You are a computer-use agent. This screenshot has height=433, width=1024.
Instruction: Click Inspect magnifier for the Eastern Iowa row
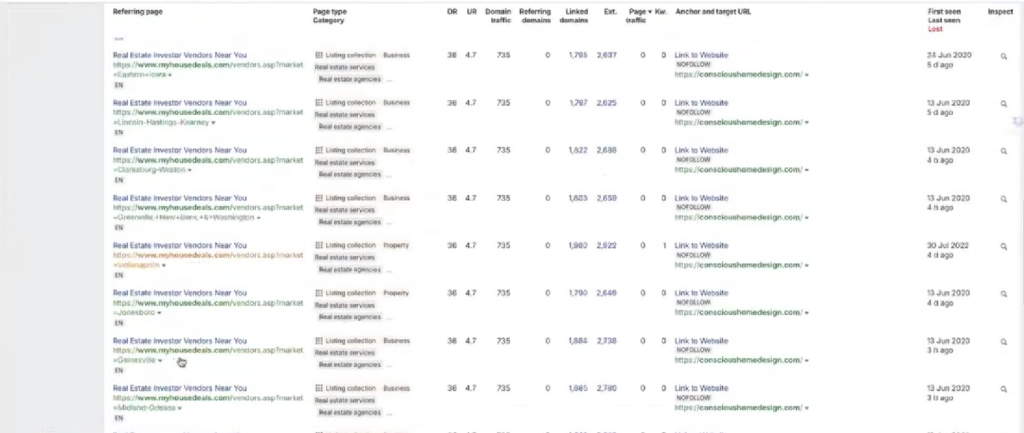(x=1004, y=58)
